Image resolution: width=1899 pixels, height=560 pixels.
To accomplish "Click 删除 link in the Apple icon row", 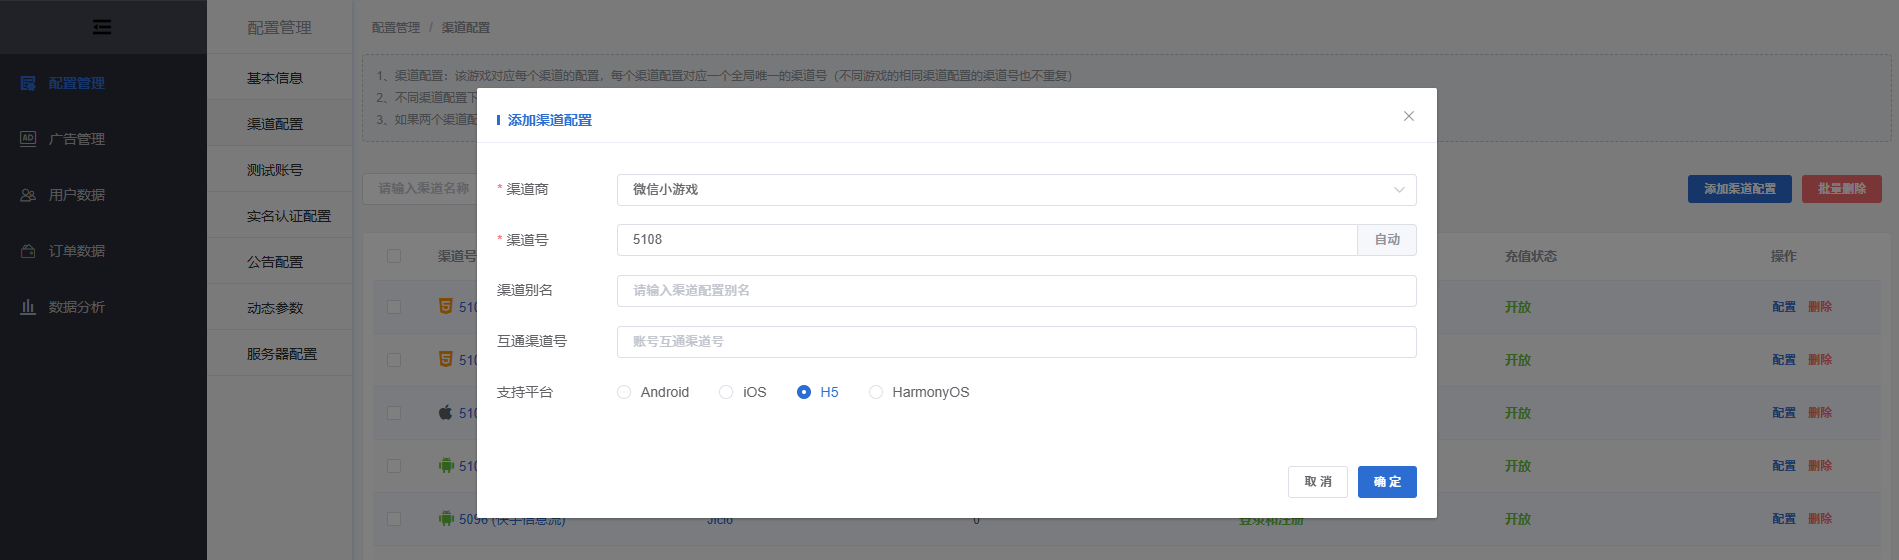I will pos(1820,413).
